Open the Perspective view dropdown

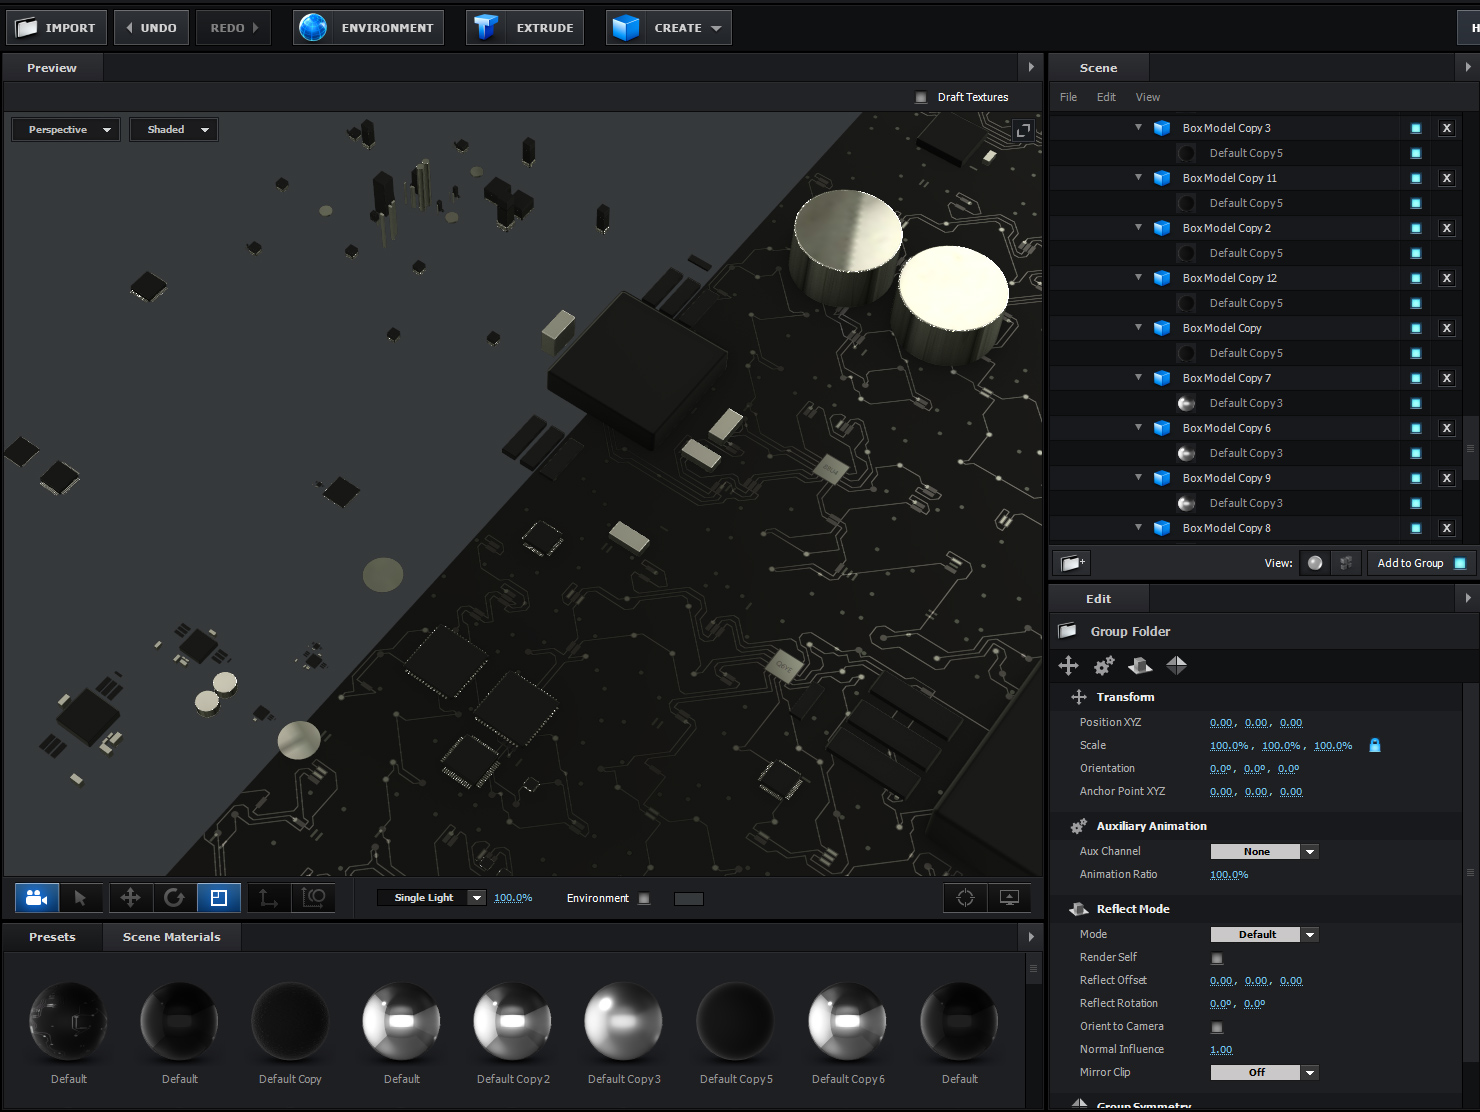pyautogui.click(x=67, y=130)
